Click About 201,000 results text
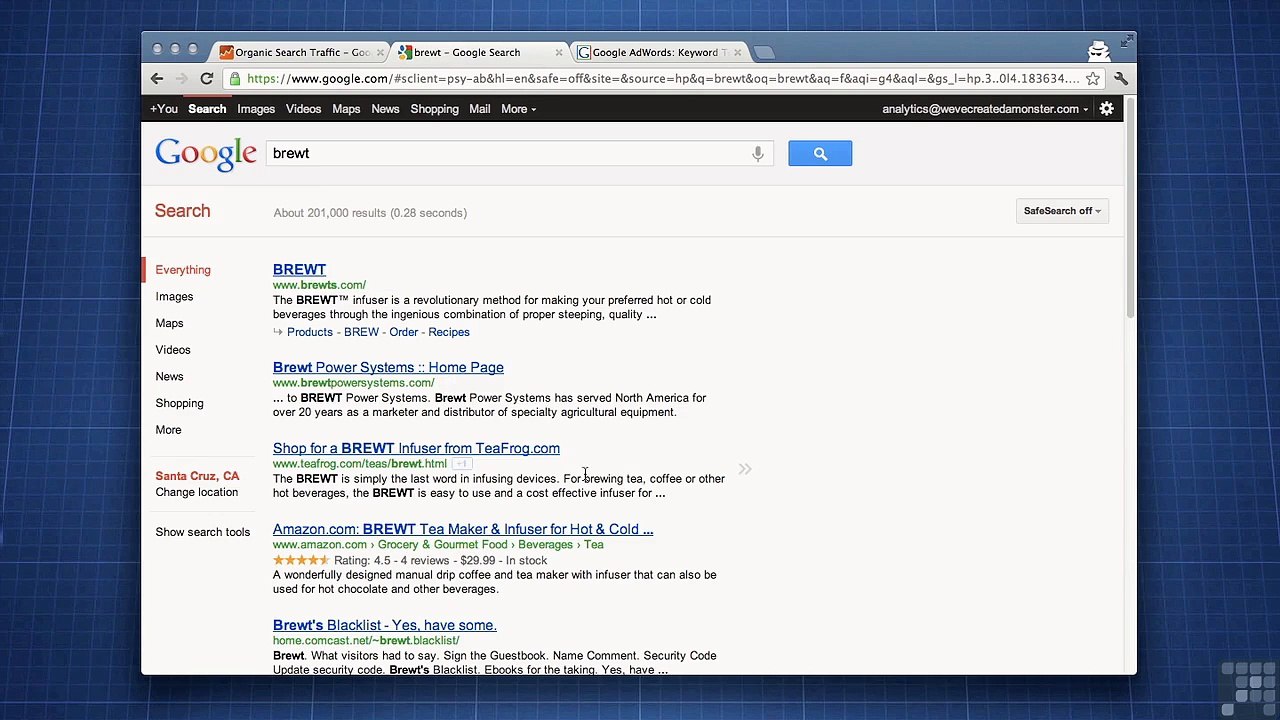 coord(370,213)
